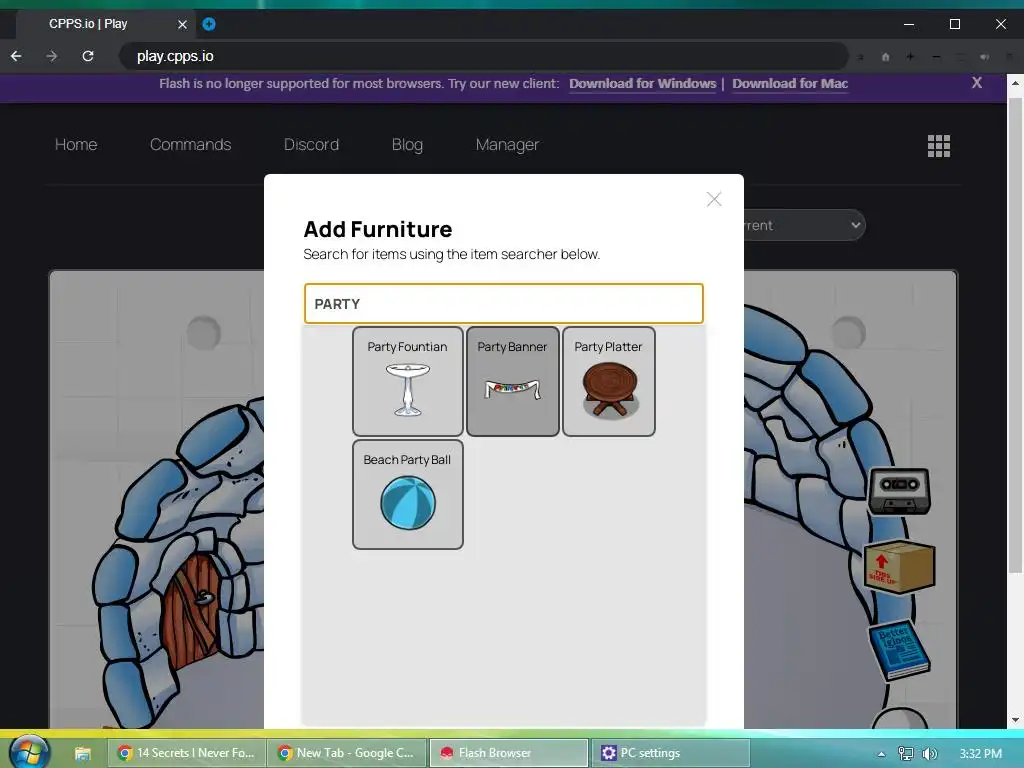Open the Better Igloos catalog book
The width and height of the screenshot is (1024, 768).
pos(899,650)
